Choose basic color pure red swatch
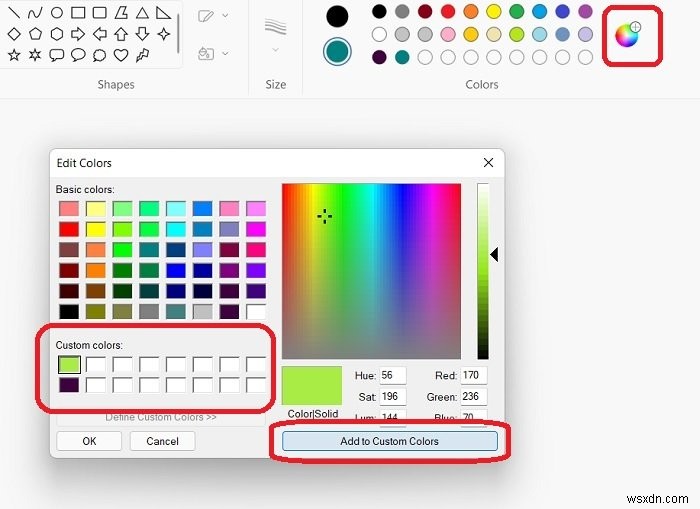Image resolution: width=700 pixels, height=509 pixels. point(69,229)
